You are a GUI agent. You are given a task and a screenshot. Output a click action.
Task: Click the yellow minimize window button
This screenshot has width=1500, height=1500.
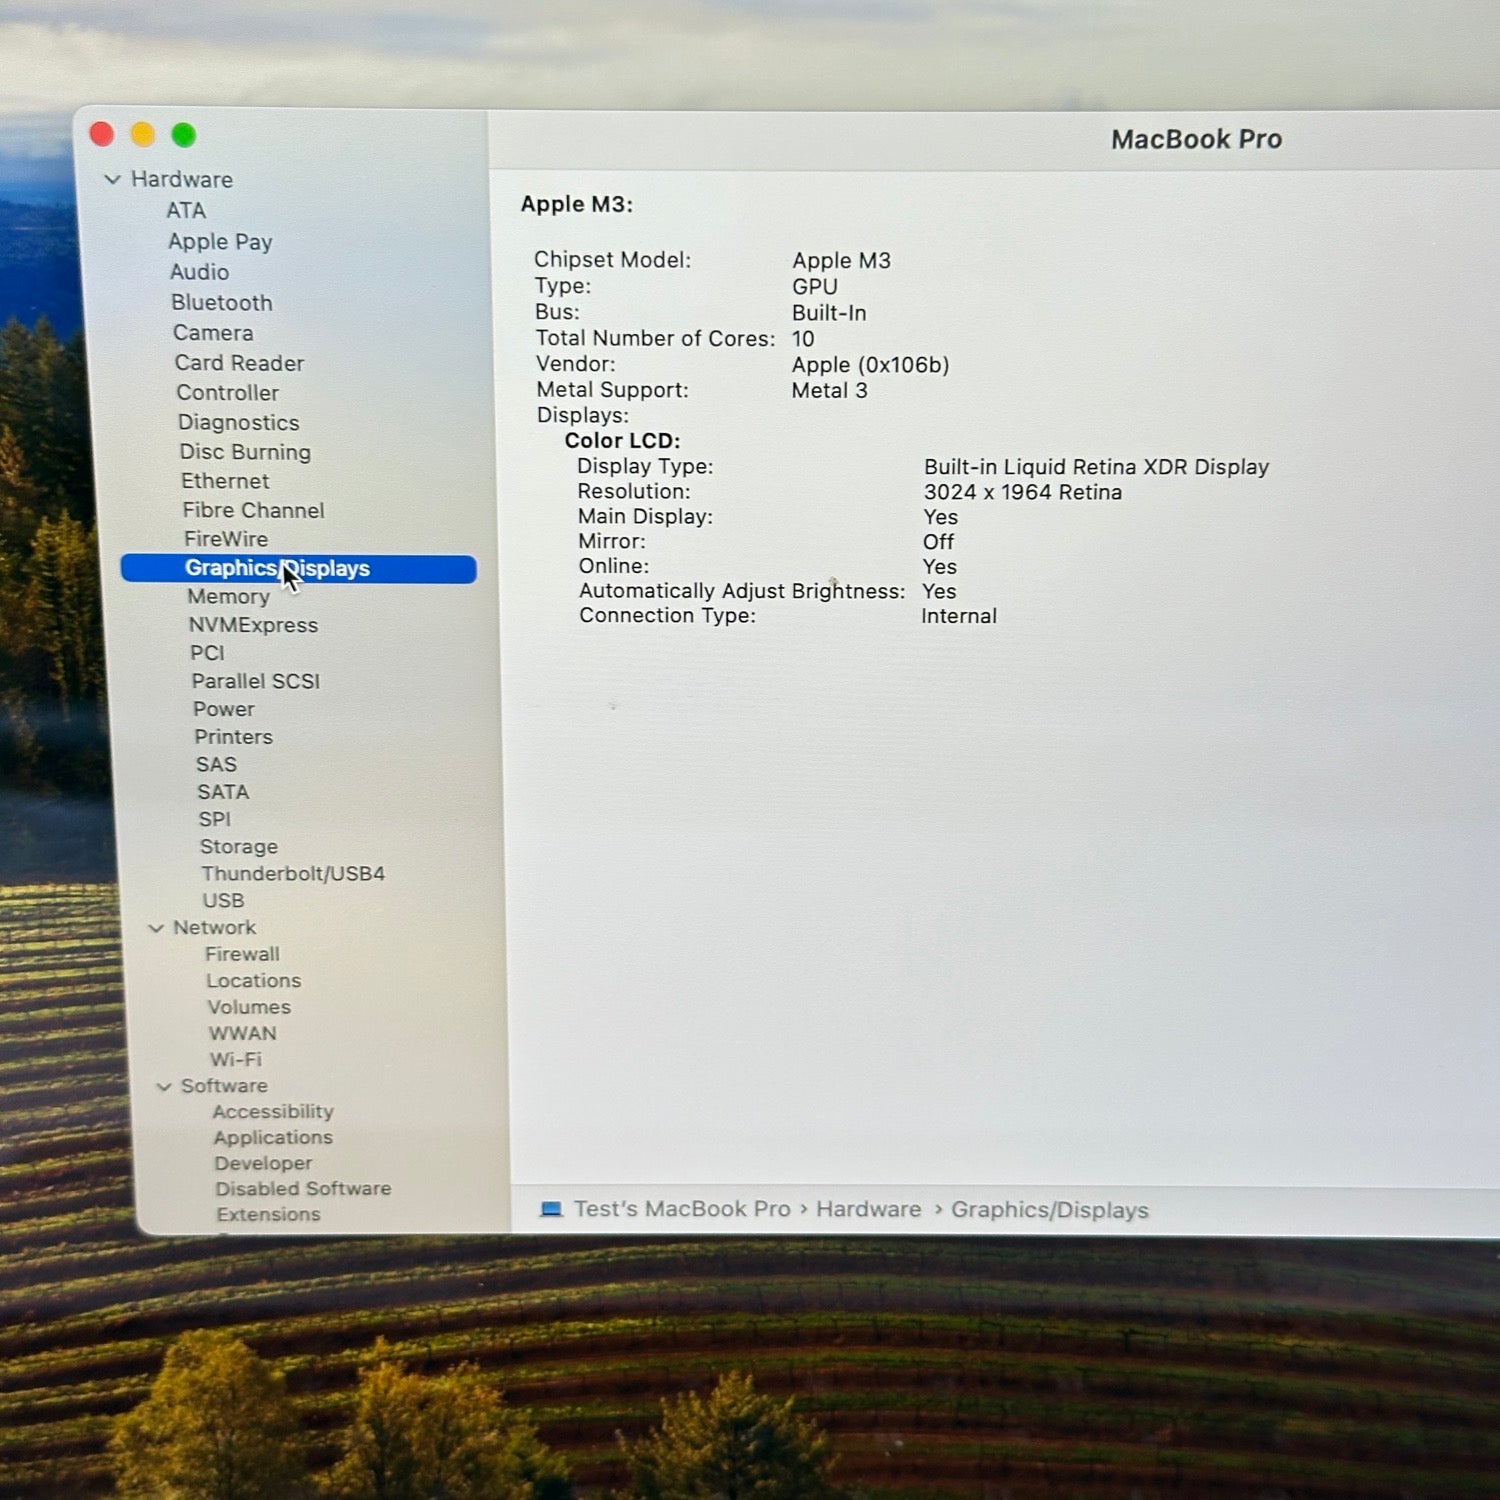[x=143, y=134]
